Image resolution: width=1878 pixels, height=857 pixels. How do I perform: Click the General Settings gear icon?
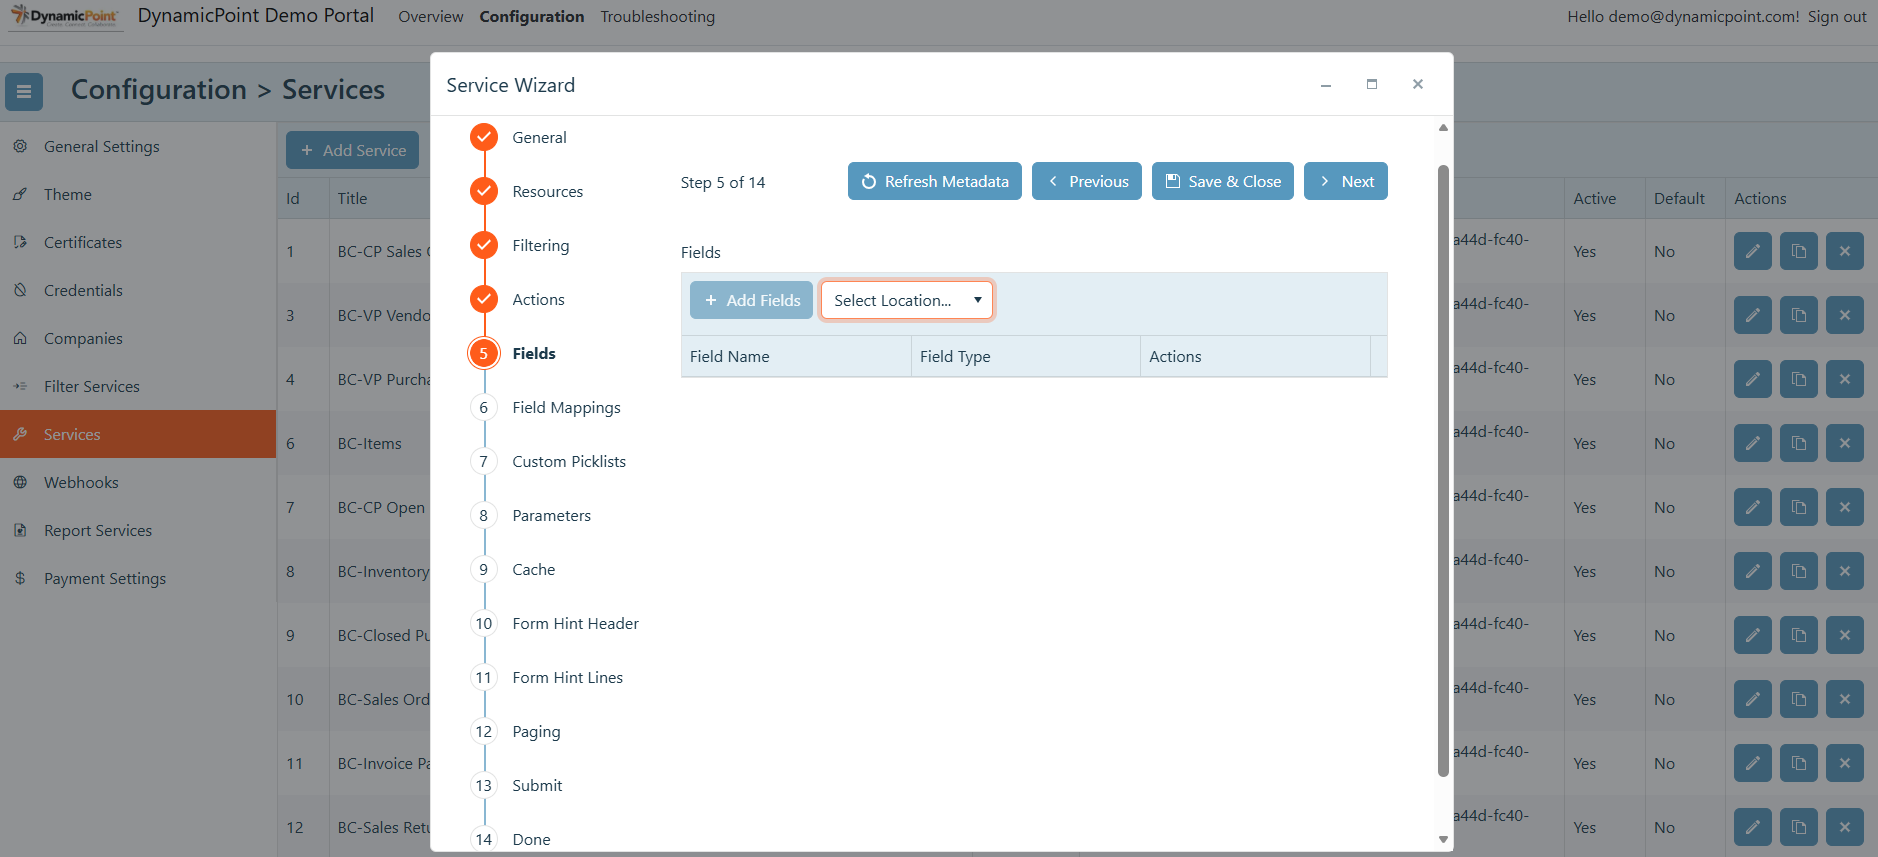[20, 146]
